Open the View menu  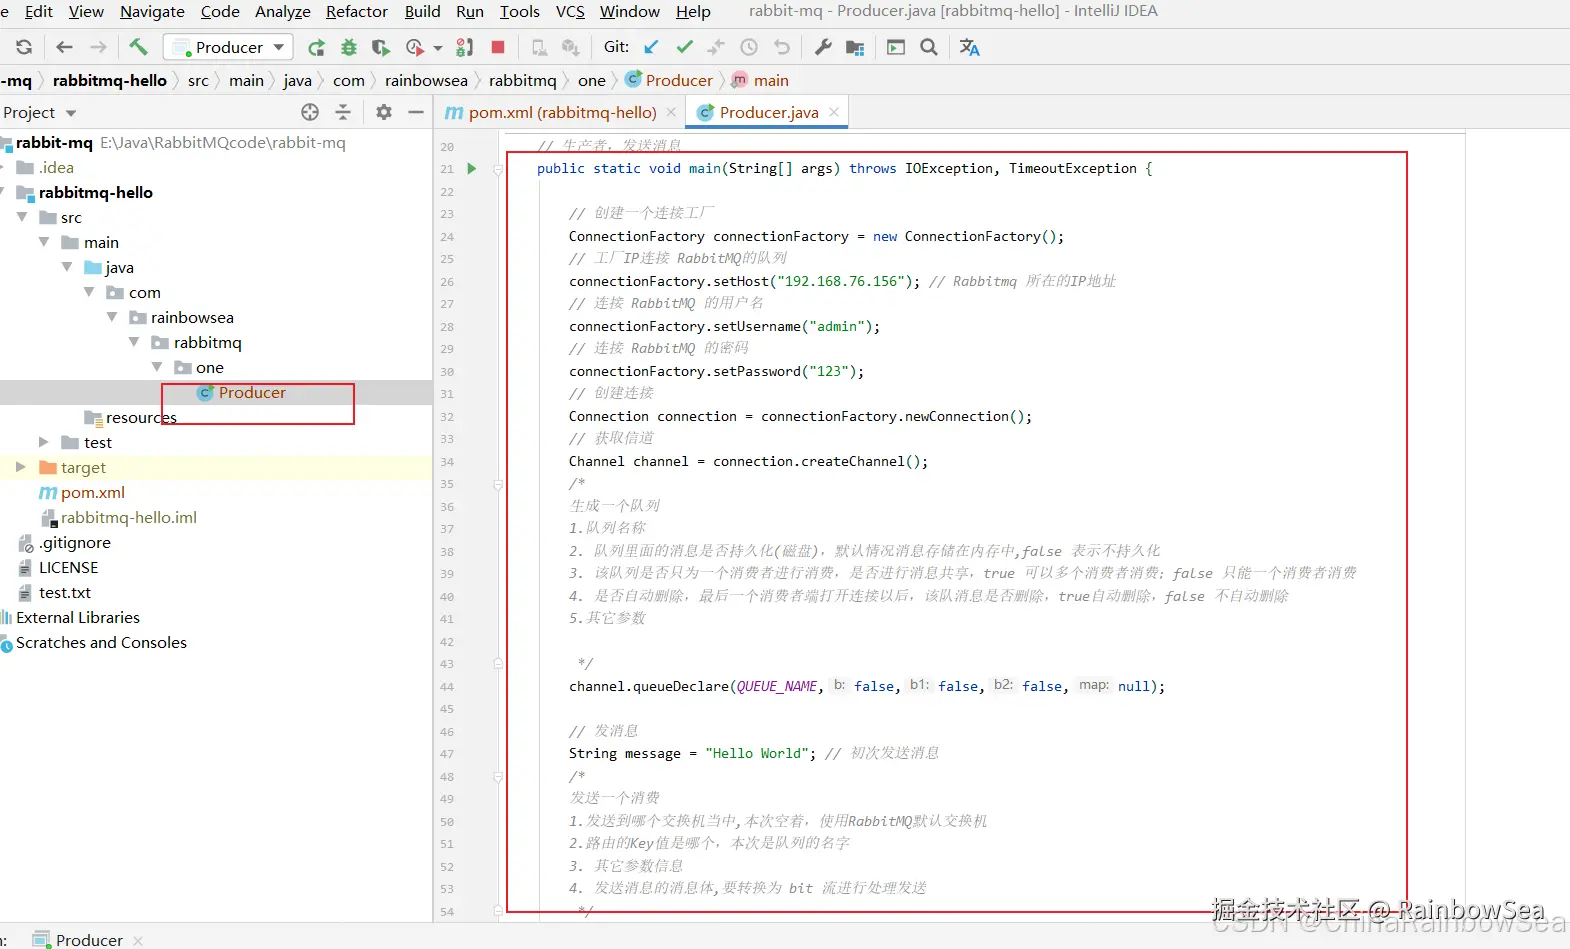tap(86, 11)
